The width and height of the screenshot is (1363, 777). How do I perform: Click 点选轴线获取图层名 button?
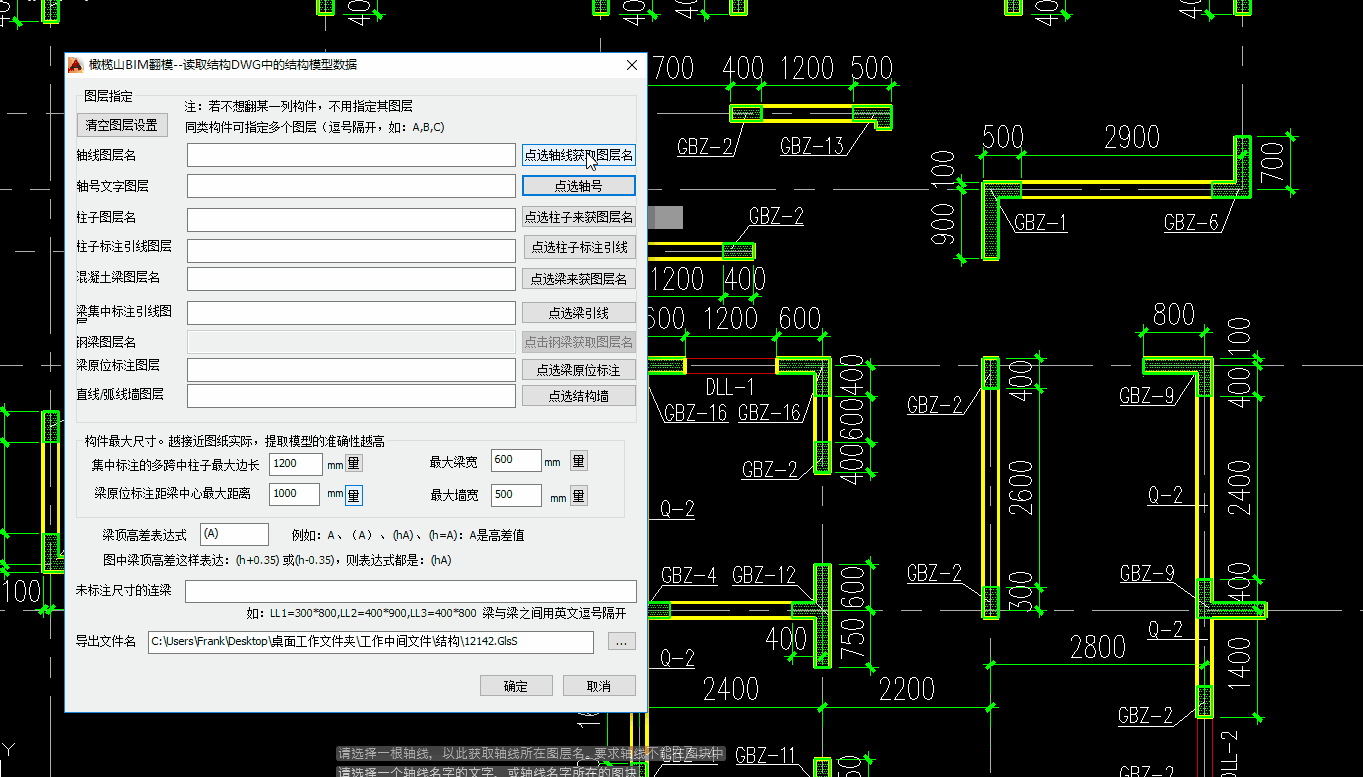point(578,155)
